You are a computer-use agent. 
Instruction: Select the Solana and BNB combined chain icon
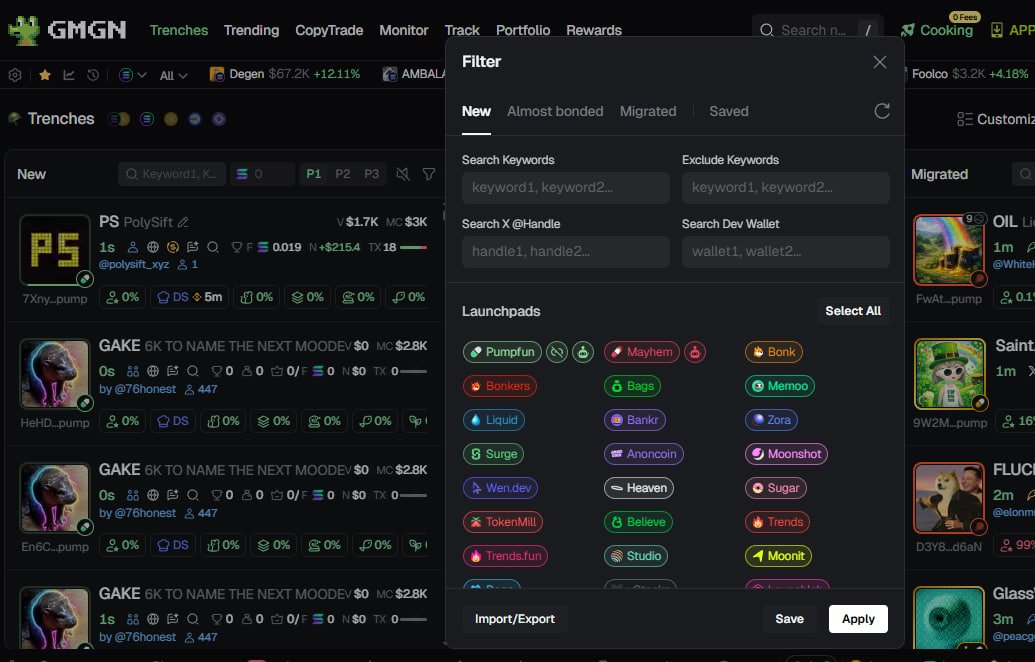coord(119,119)
